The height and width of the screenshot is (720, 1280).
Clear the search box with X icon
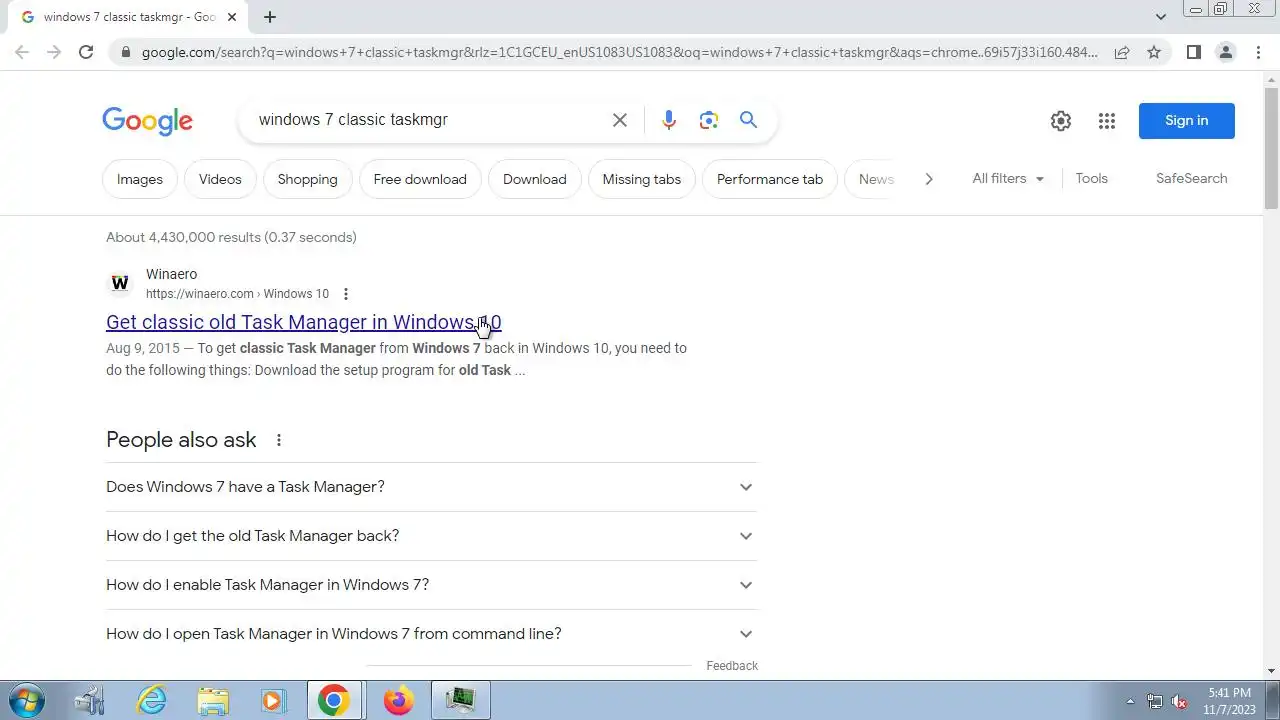click(x=620, y=120)
